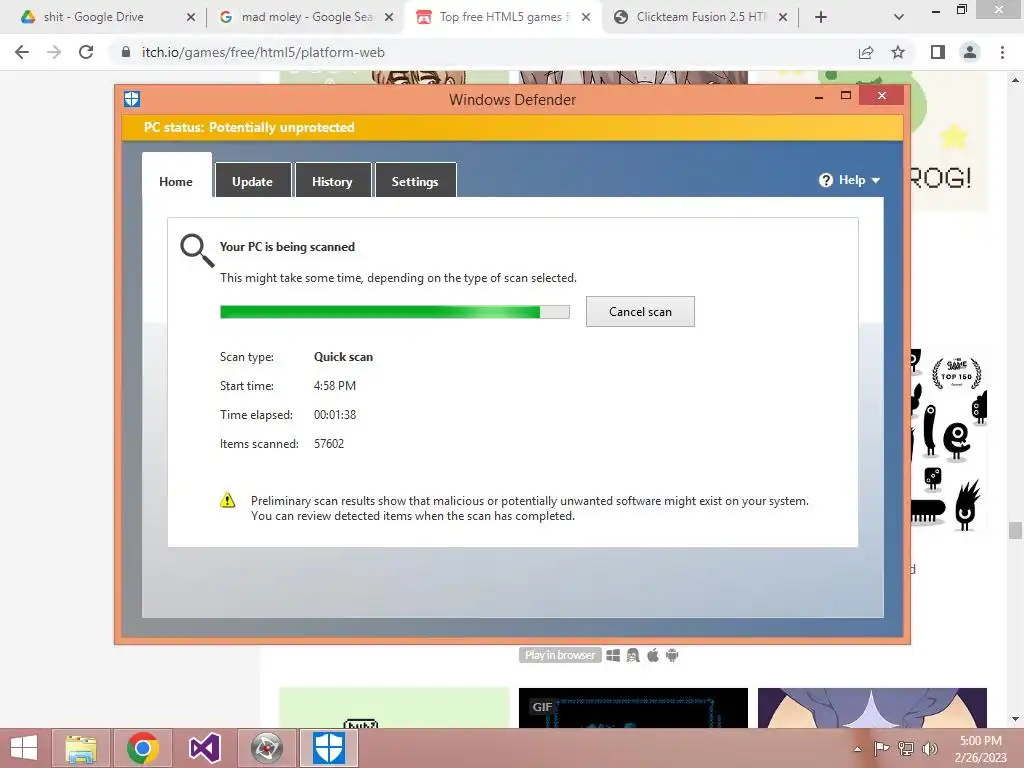Bookmark this page with the star icon
Viewport: 1024px width, 768px height.
(x=898, y=52)
